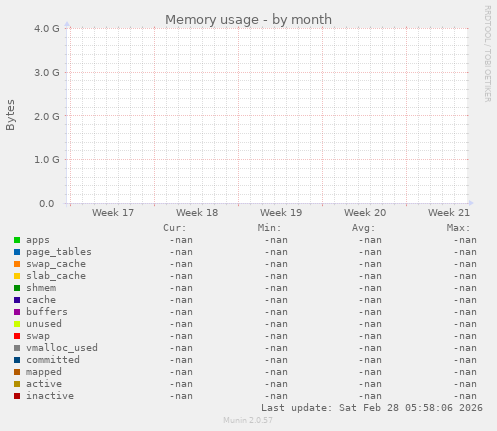Click the orange swap_cache legend swatch
The image size is (497, 431).
17,264
